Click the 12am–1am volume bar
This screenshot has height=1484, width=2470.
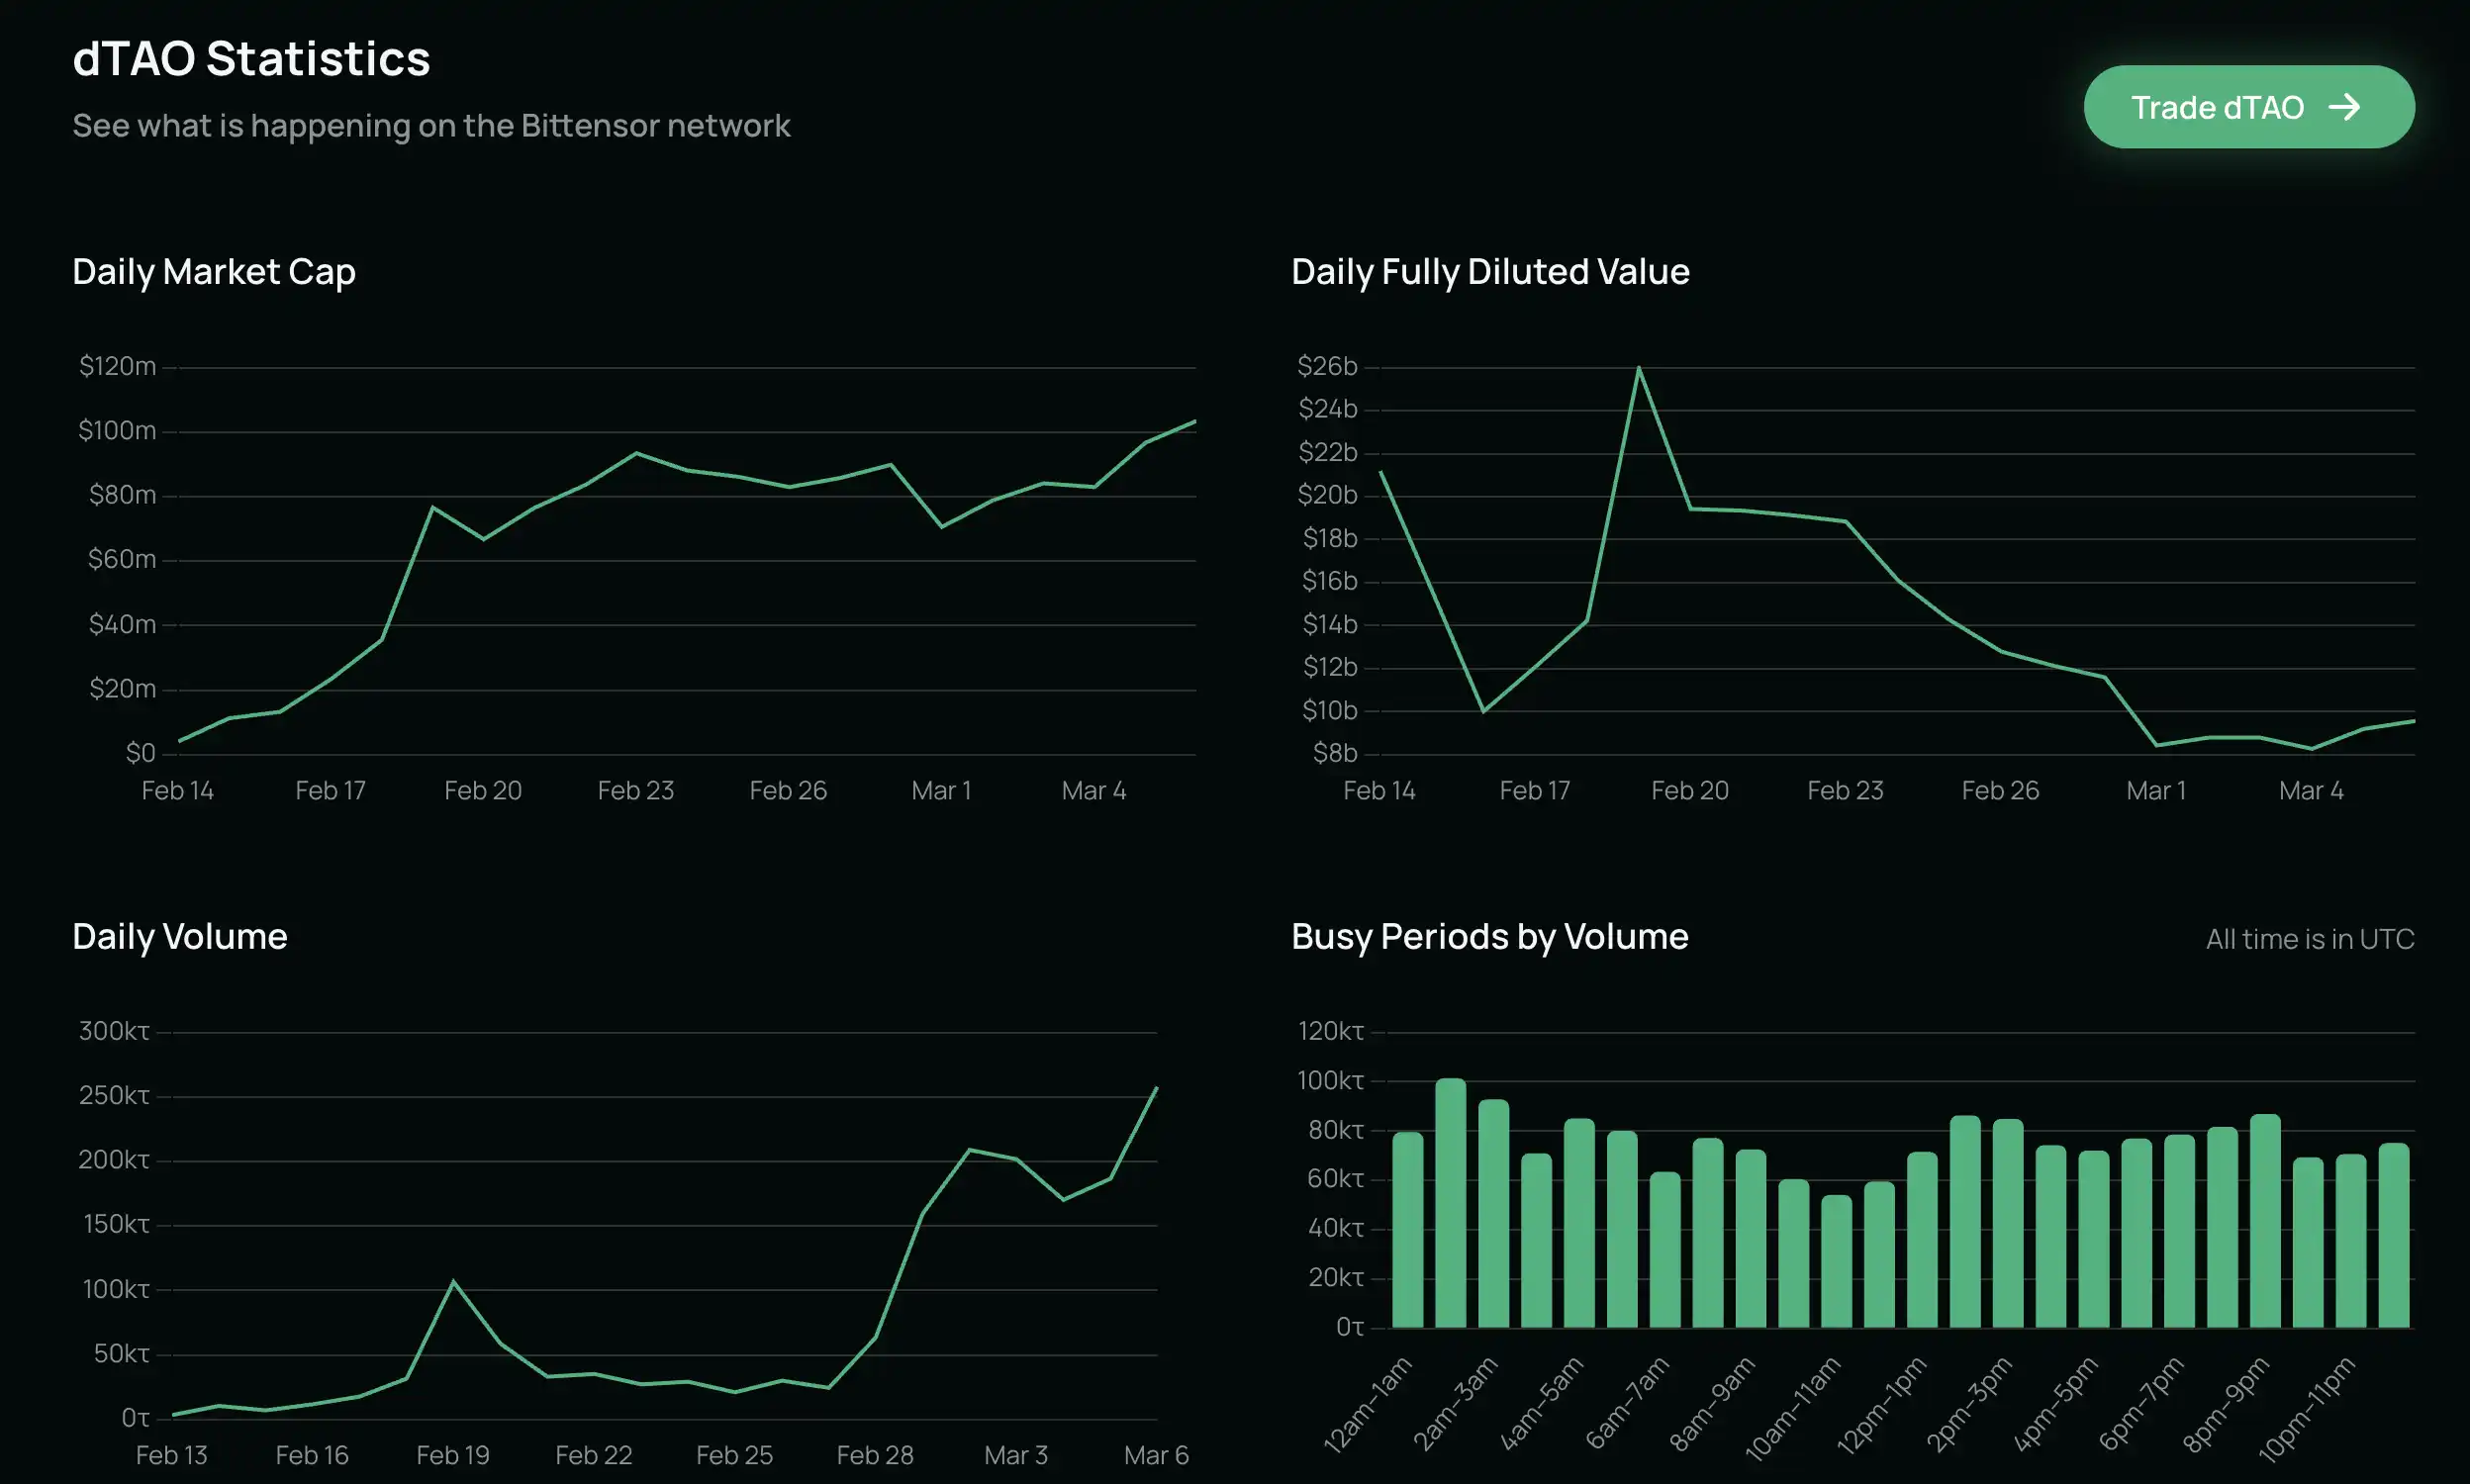[x=1407, y=1230]
